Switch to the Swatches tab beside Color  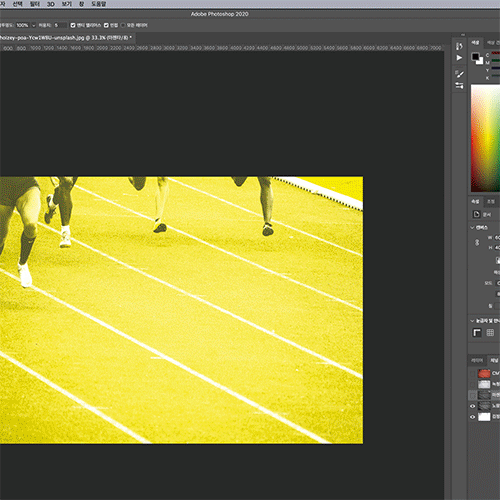pyautogui.click(x=492, y=42)
